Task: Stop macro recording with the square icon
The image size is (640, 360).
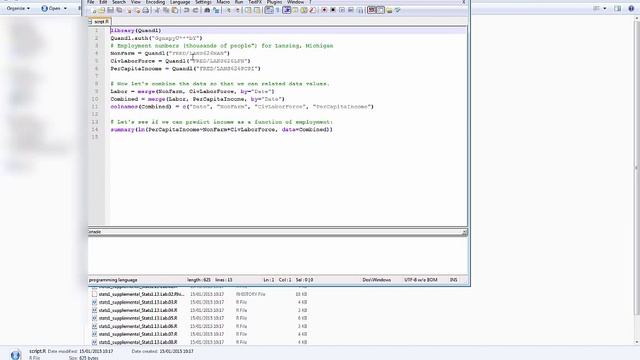Action: 333,10
